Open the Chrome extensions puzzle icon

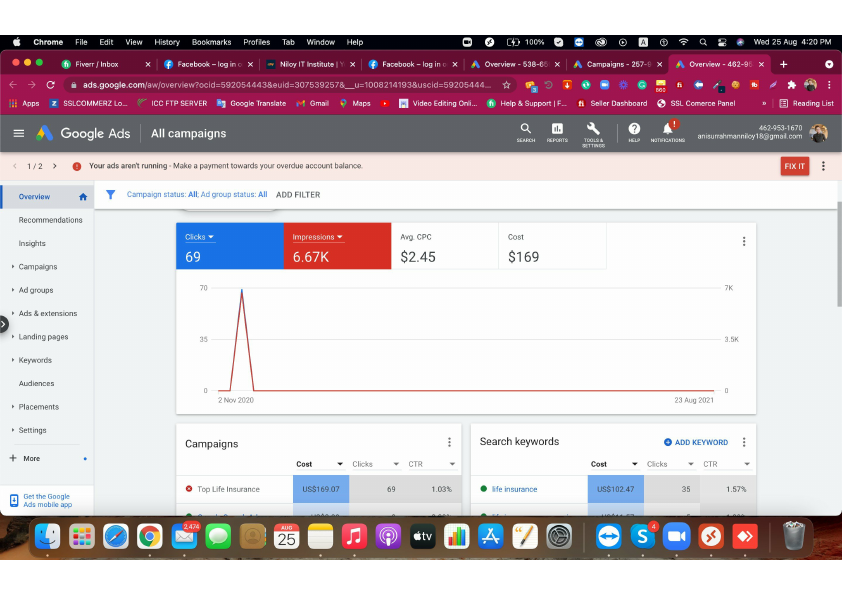click(792, 85)
